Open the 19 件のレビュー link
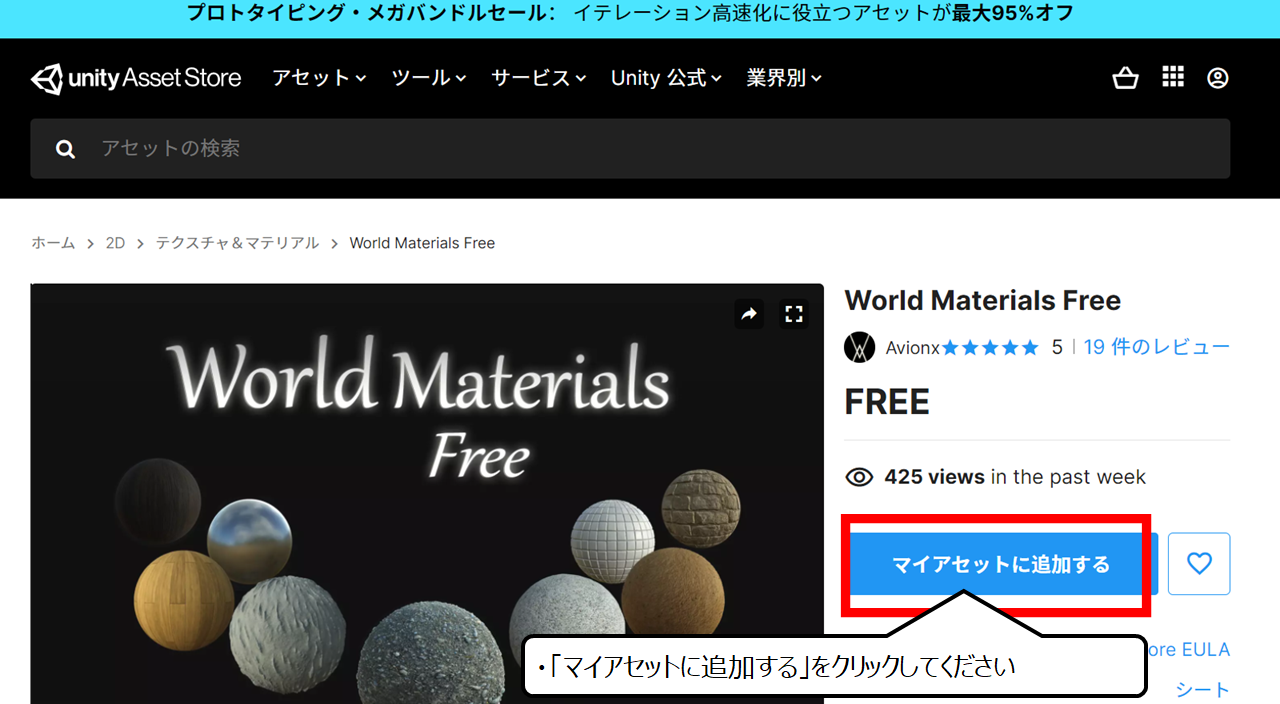Image resolution: width=1280 pixels, height=704 pixels. pos(1157,347)
